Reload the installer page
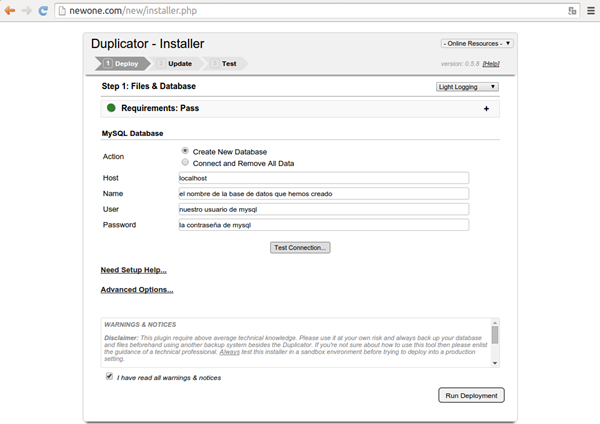 [43, 10]
